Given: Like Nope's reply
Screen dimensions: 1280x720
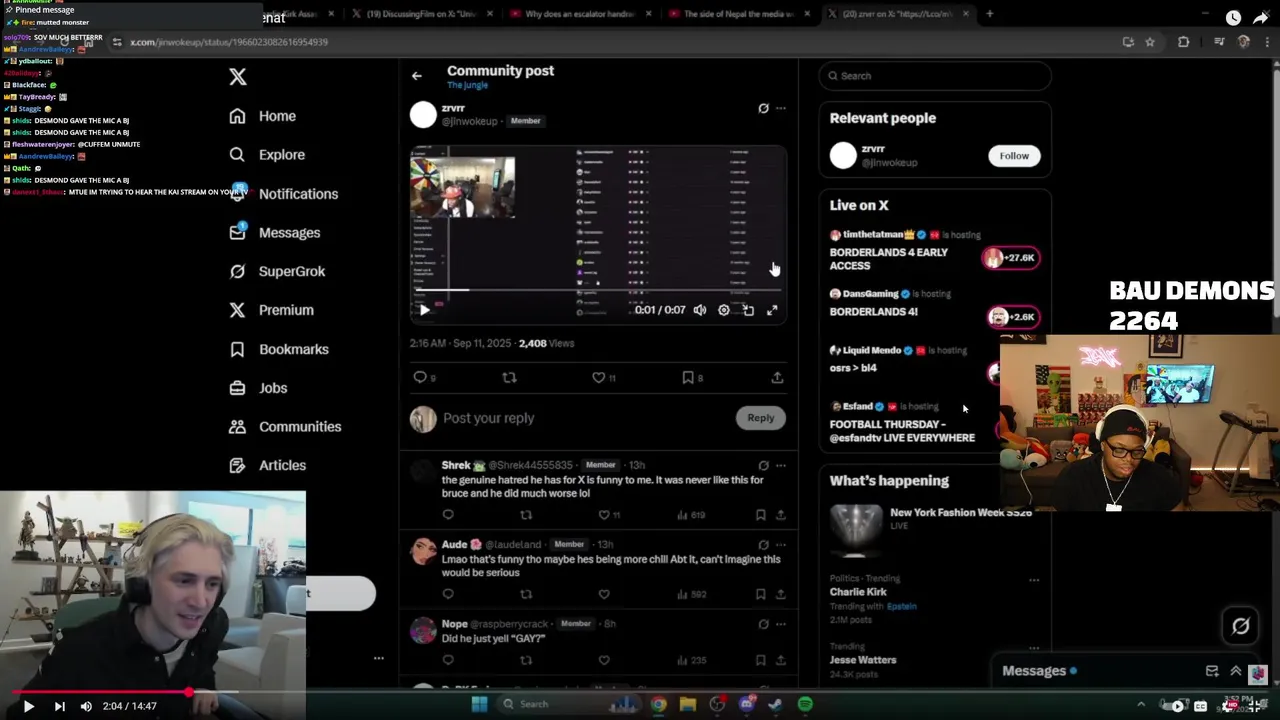Looking at the screenshot, I should click(x=604, y=660).
